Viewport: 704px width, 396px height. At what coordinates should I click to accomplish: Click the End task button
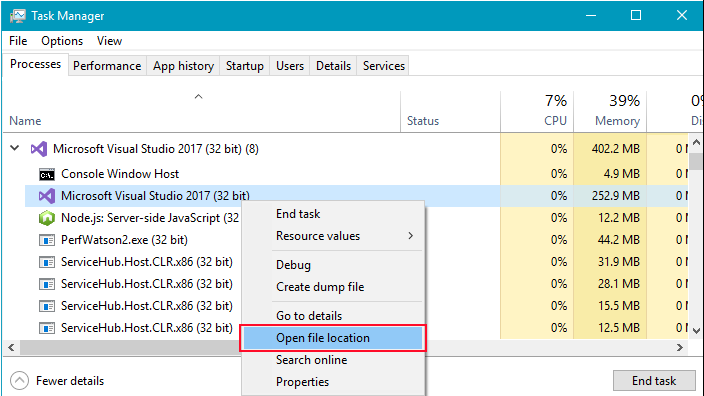pos(654,381)
